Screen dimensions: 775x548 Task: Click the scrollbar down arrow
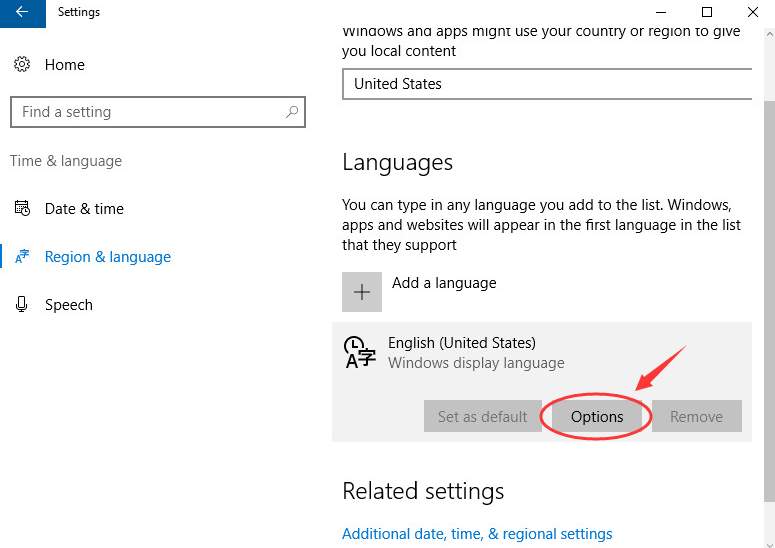[770, 544]
